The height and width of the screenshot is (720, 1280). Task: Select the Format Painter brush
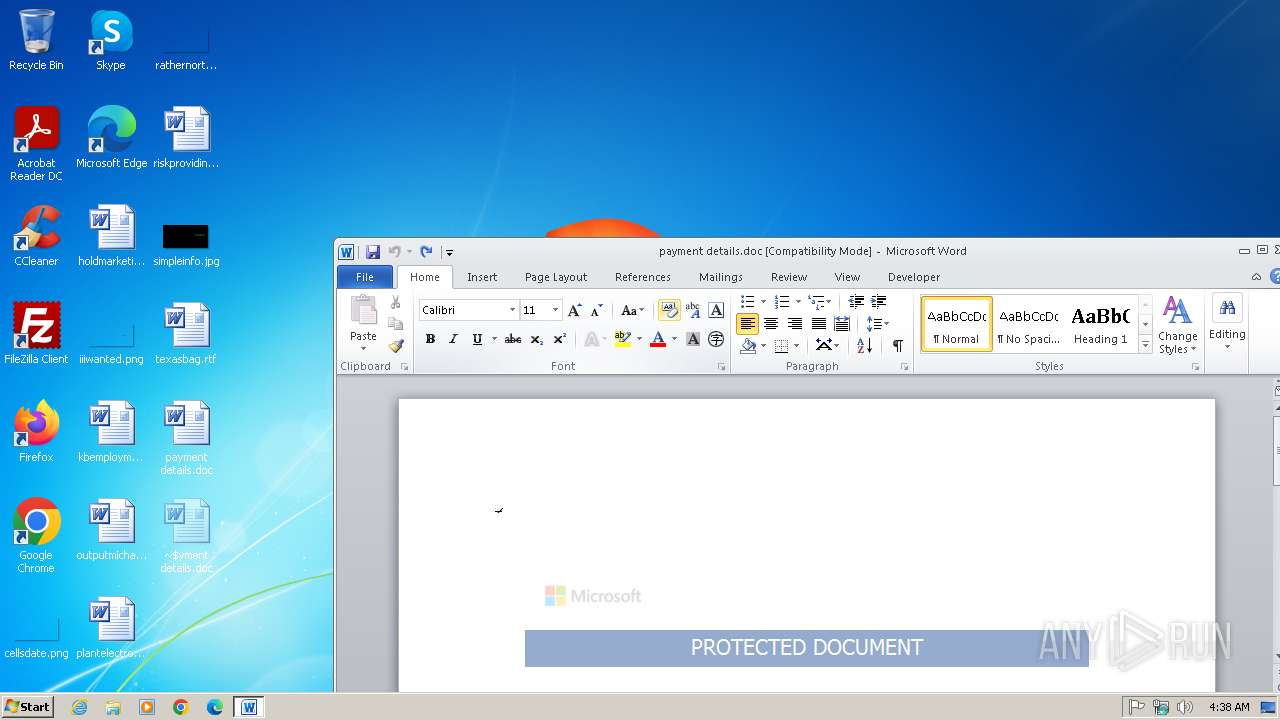(x=395, y=346)
